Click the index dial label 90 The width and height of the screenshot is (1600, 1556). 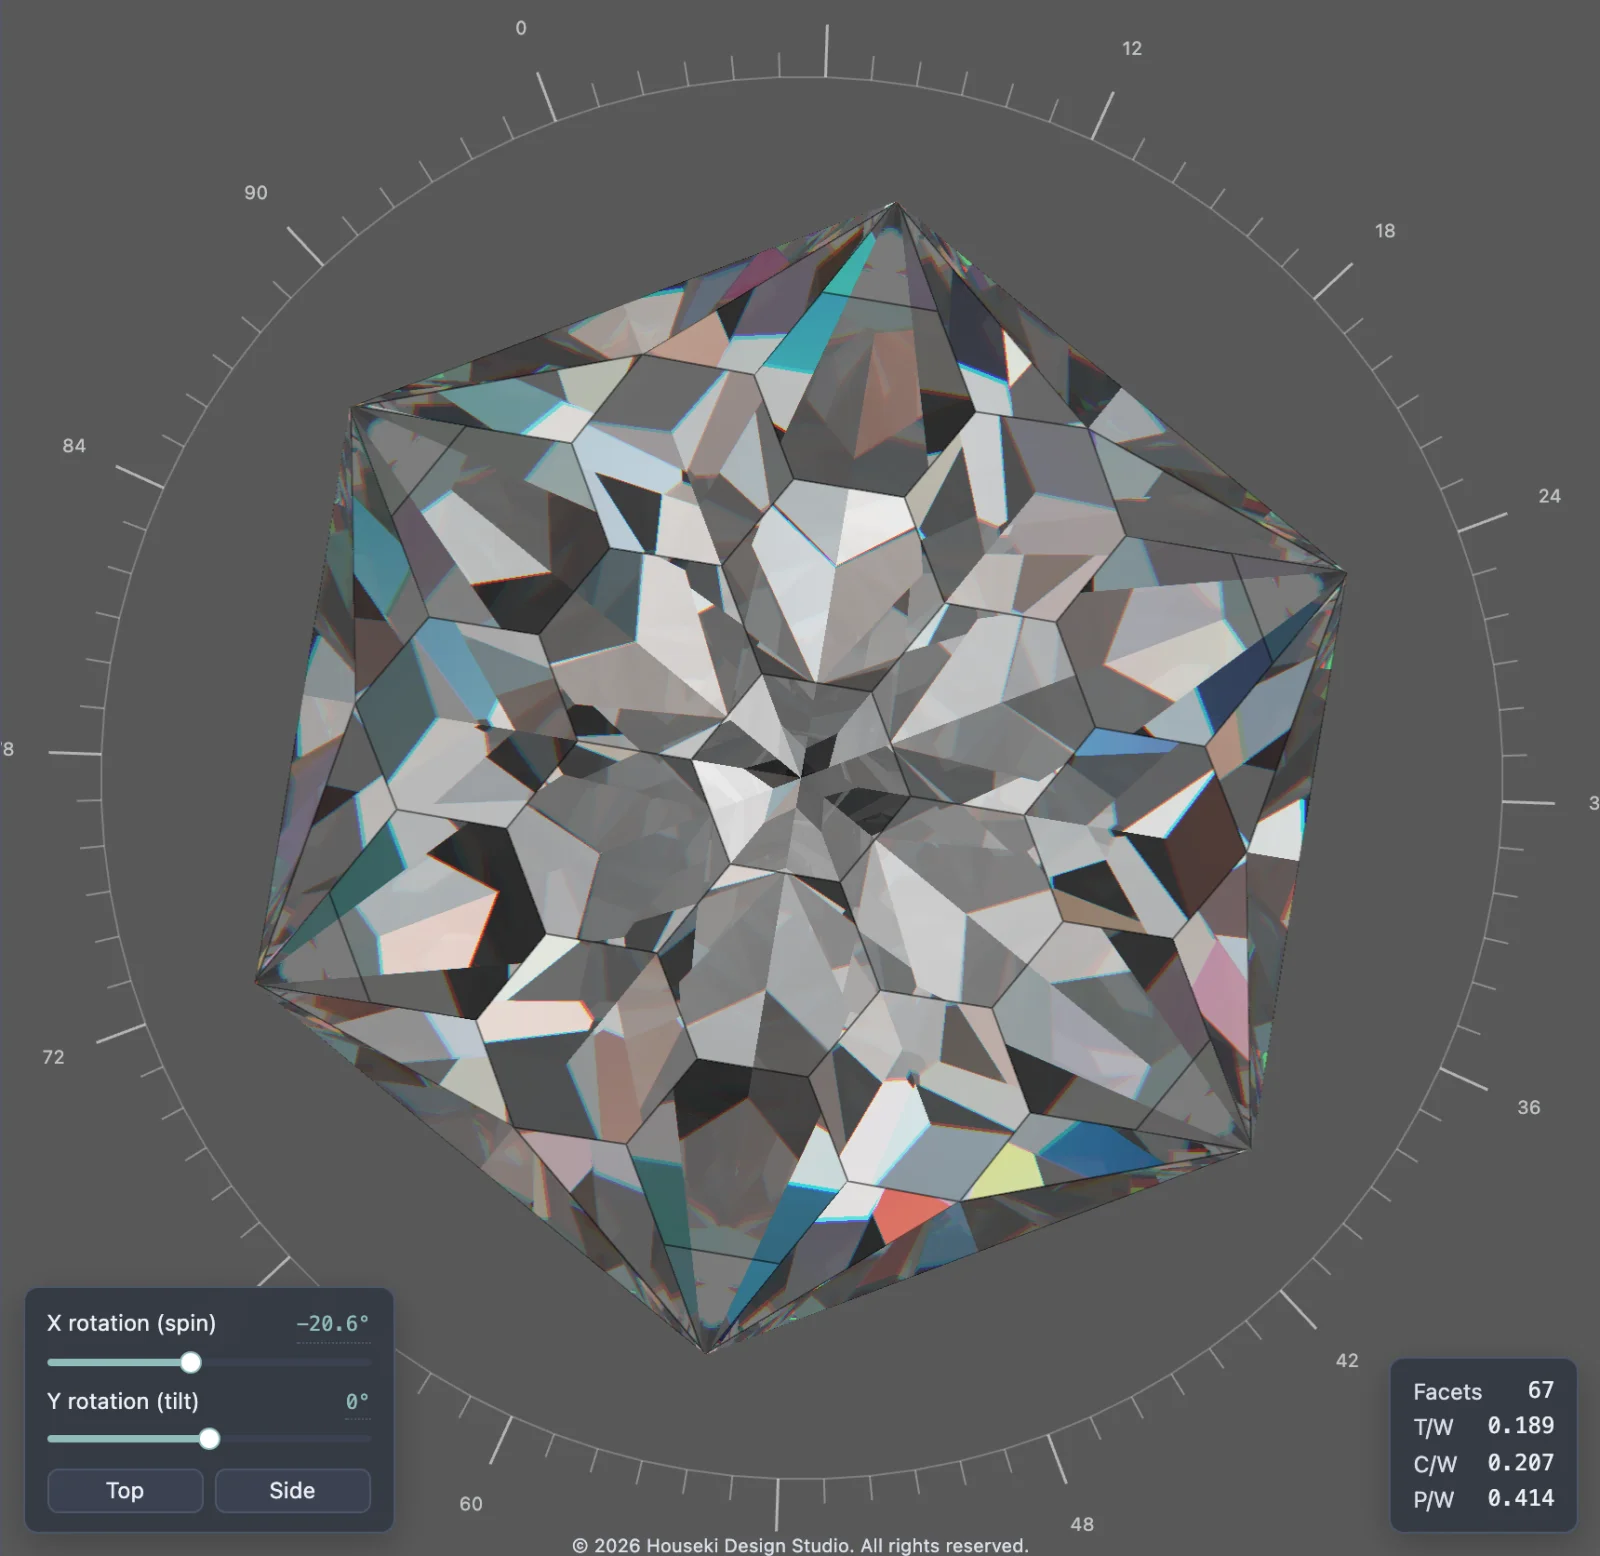[x=256, y=193]
